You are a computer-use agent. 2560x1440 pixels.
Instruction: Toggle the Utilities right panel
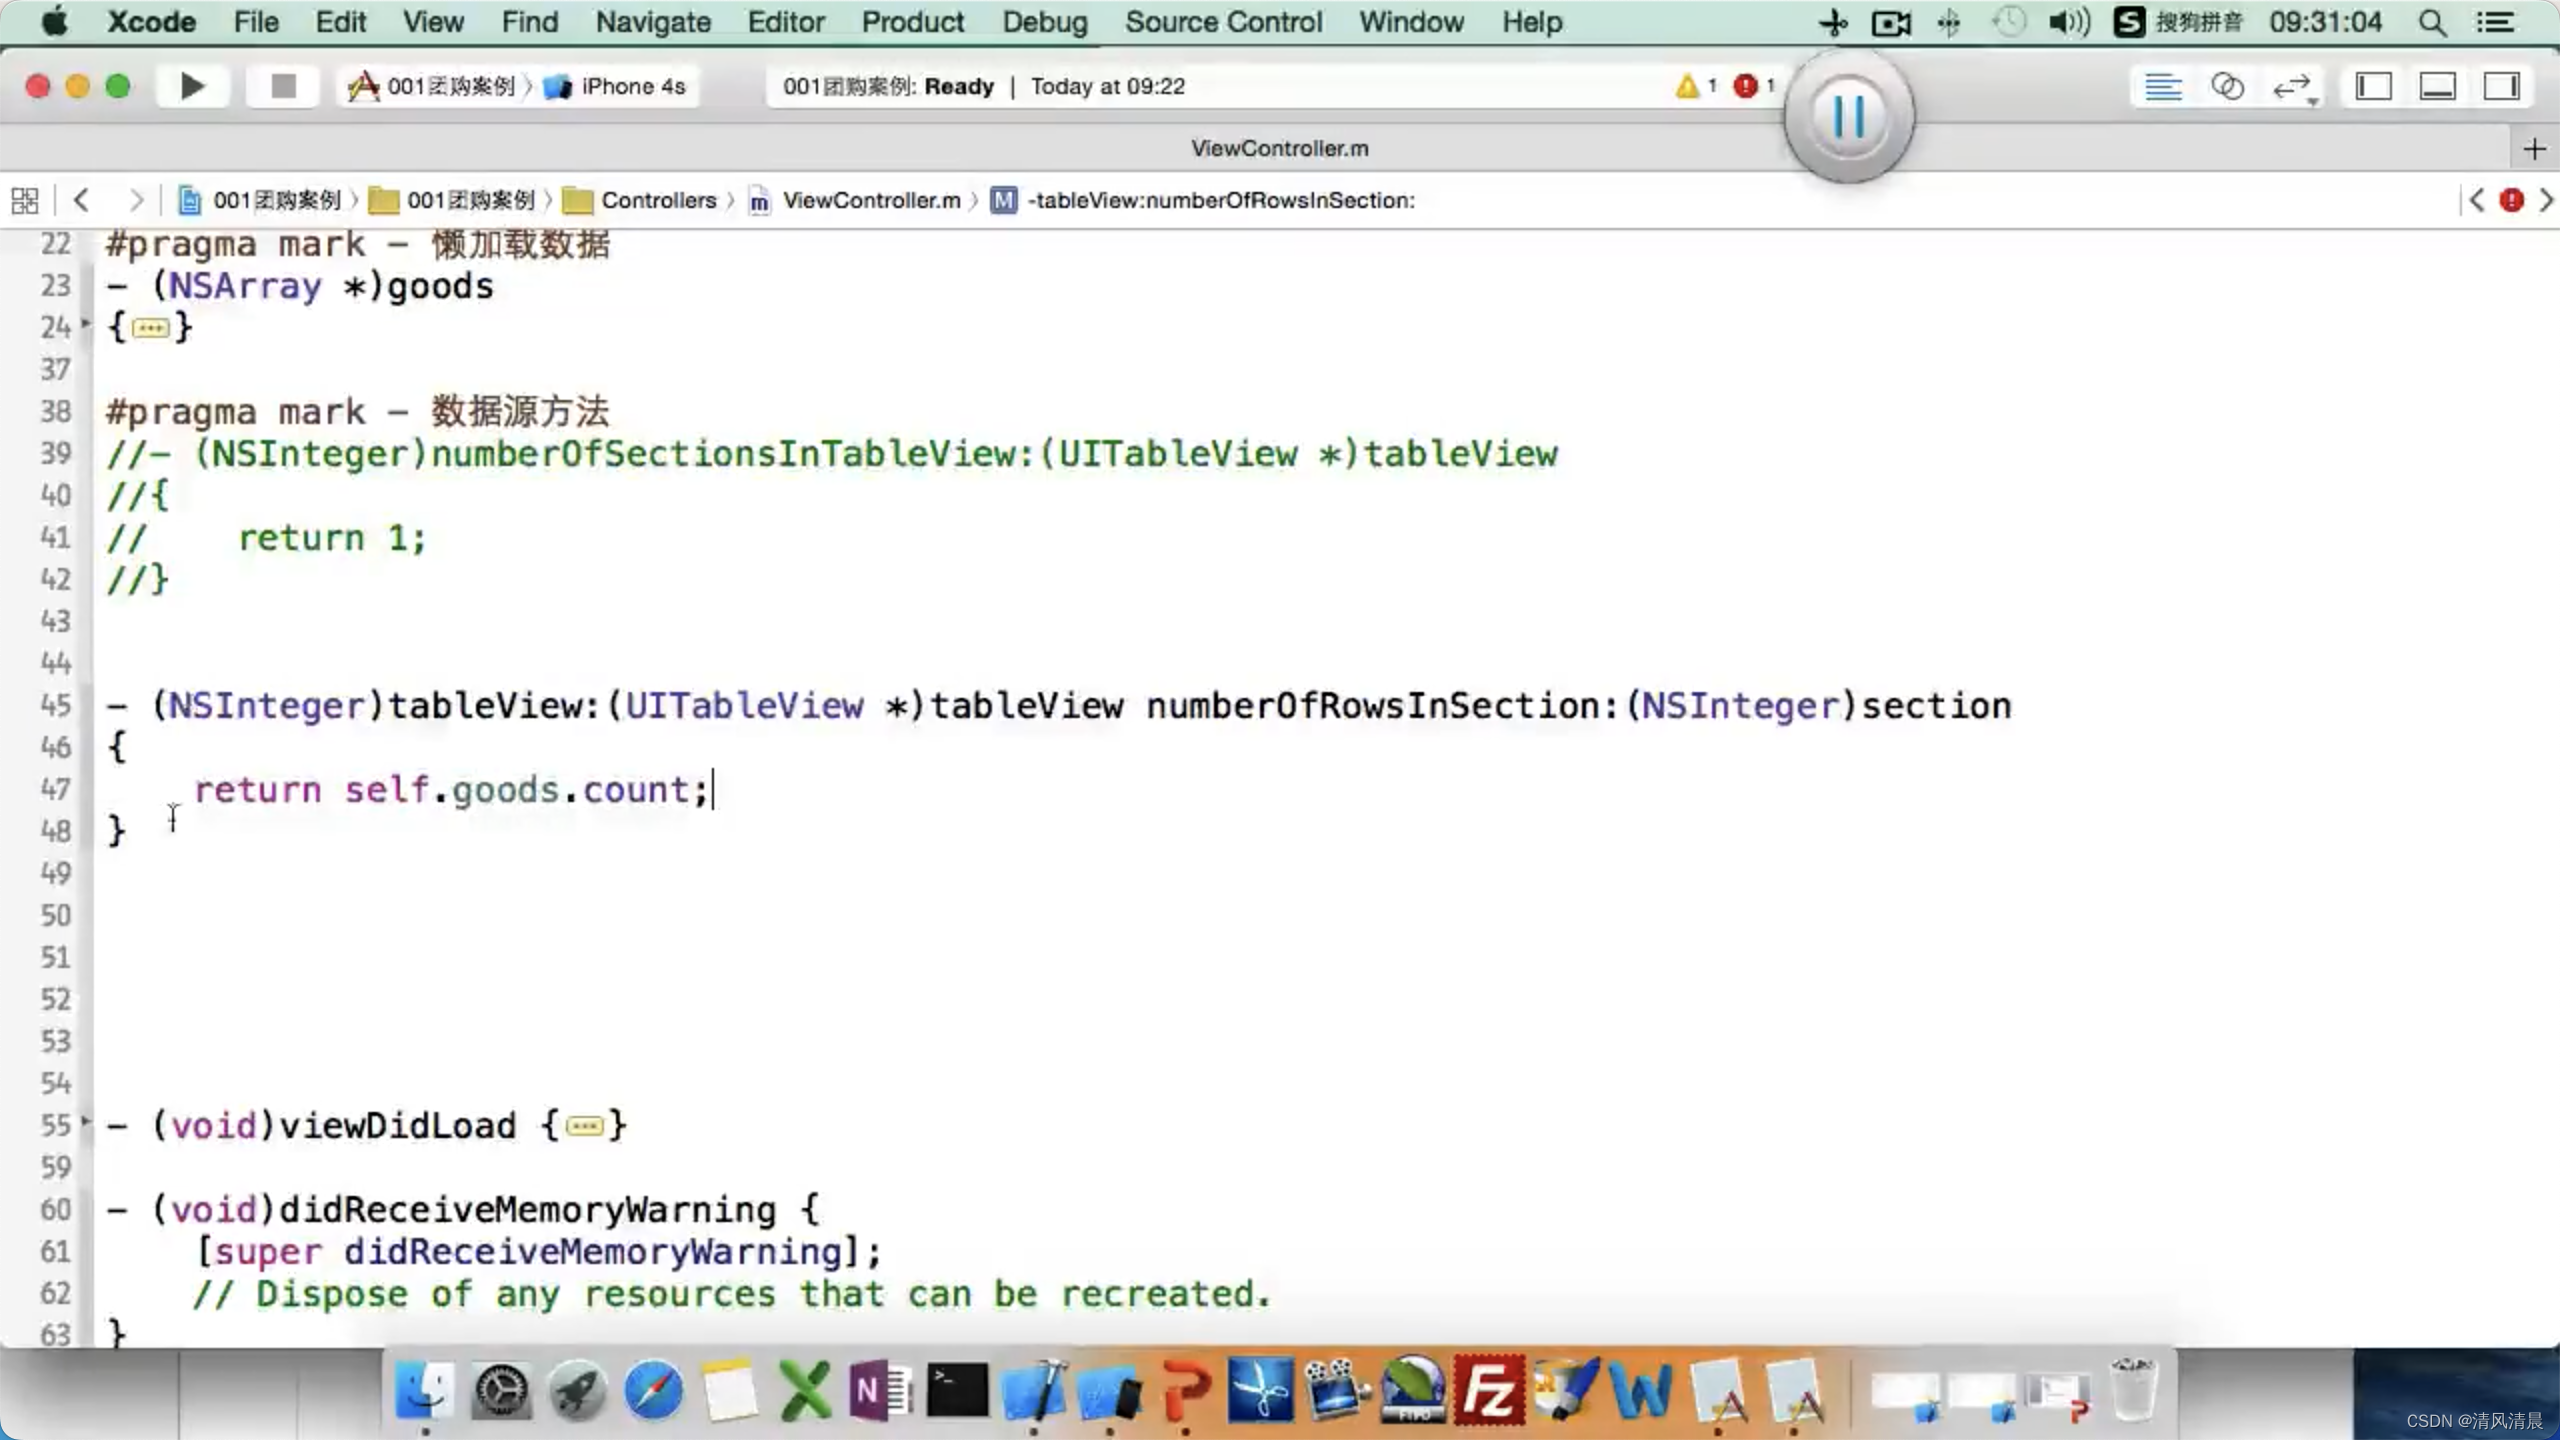coord(2501,87)
